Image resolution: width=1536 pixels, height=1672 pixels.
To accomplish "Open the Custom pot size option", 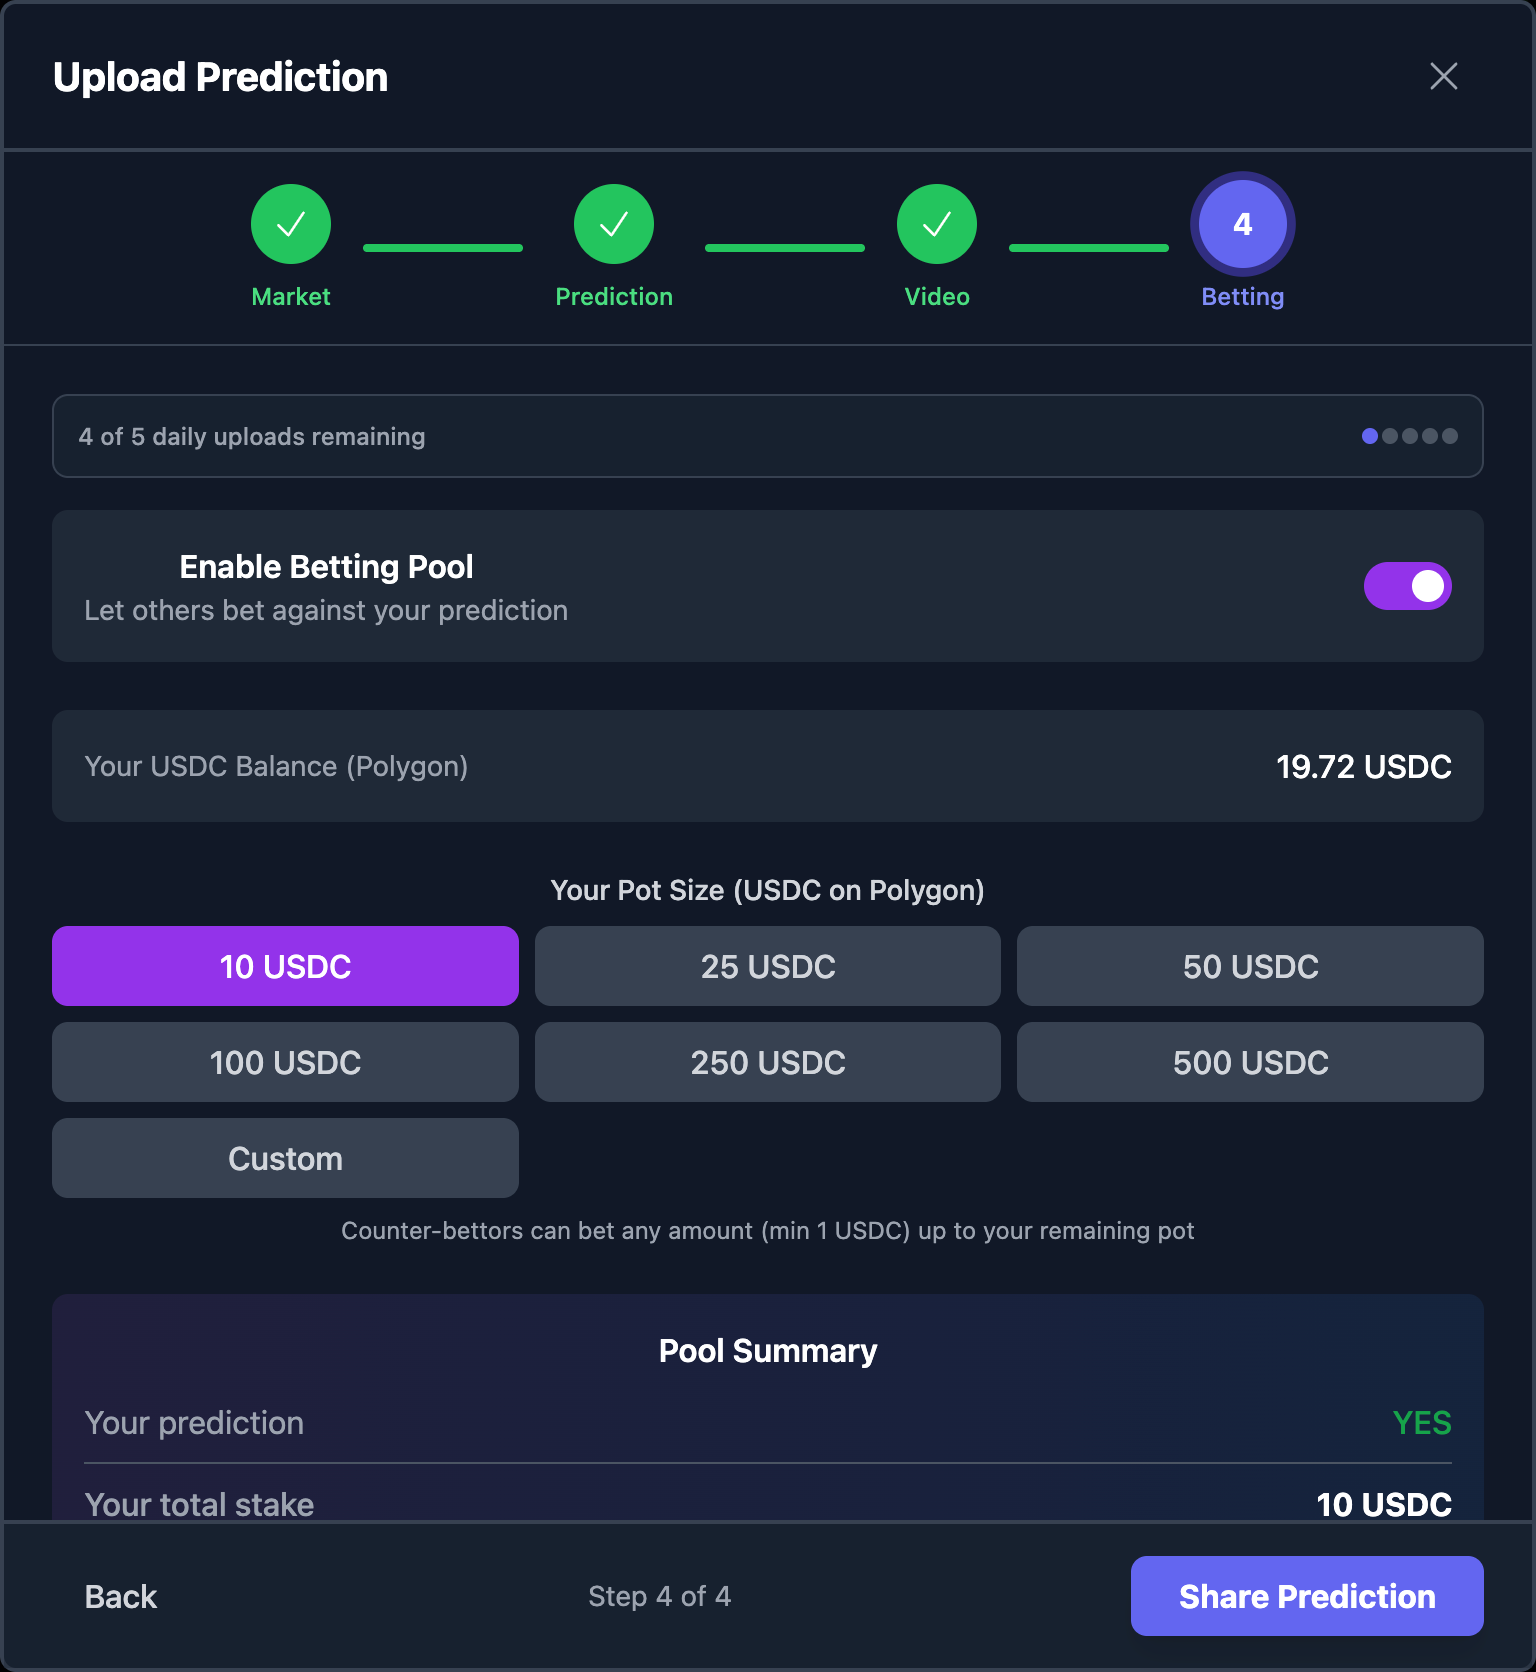I will click(x=285, y=1158).
